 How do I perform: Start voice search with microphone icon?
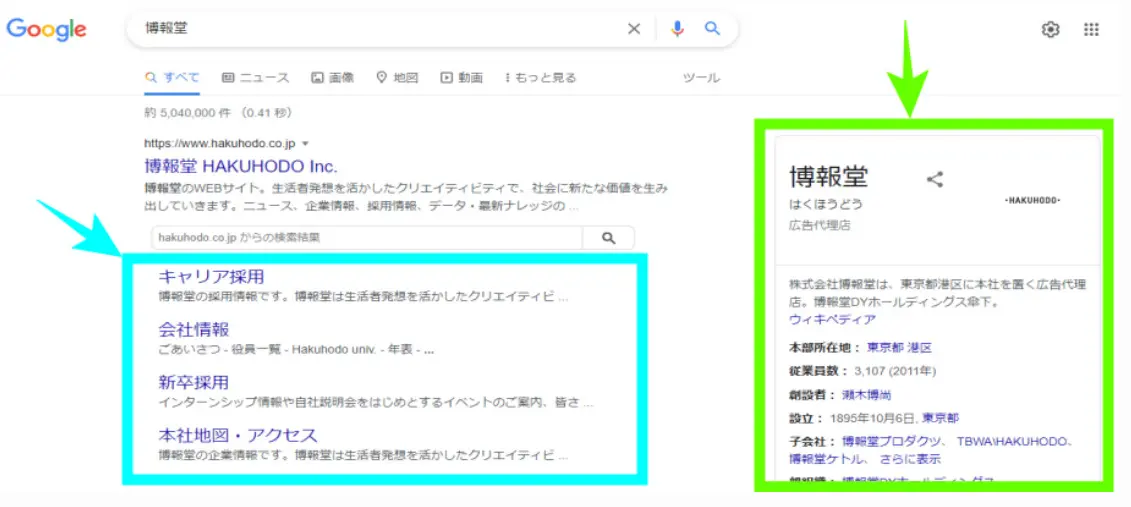(677, 29)
